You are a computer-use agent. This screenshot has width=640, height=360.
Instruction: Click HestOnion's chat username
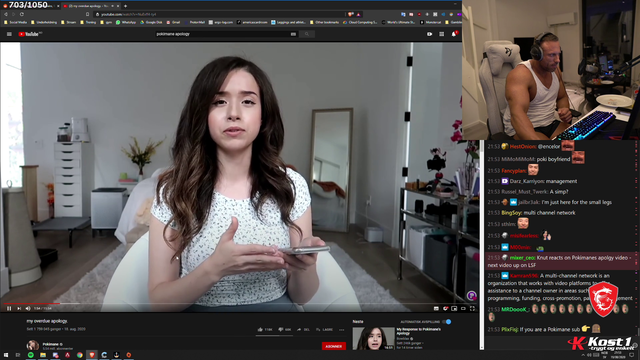click(x=522, y=147)
